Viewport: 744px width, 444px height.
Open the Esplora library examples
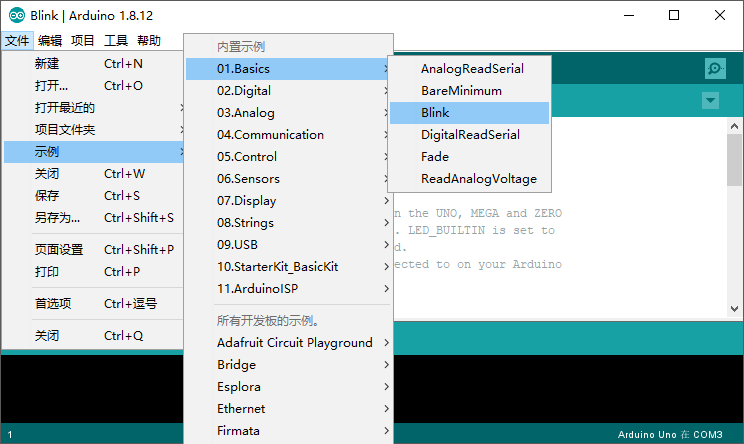pos(288,387)
